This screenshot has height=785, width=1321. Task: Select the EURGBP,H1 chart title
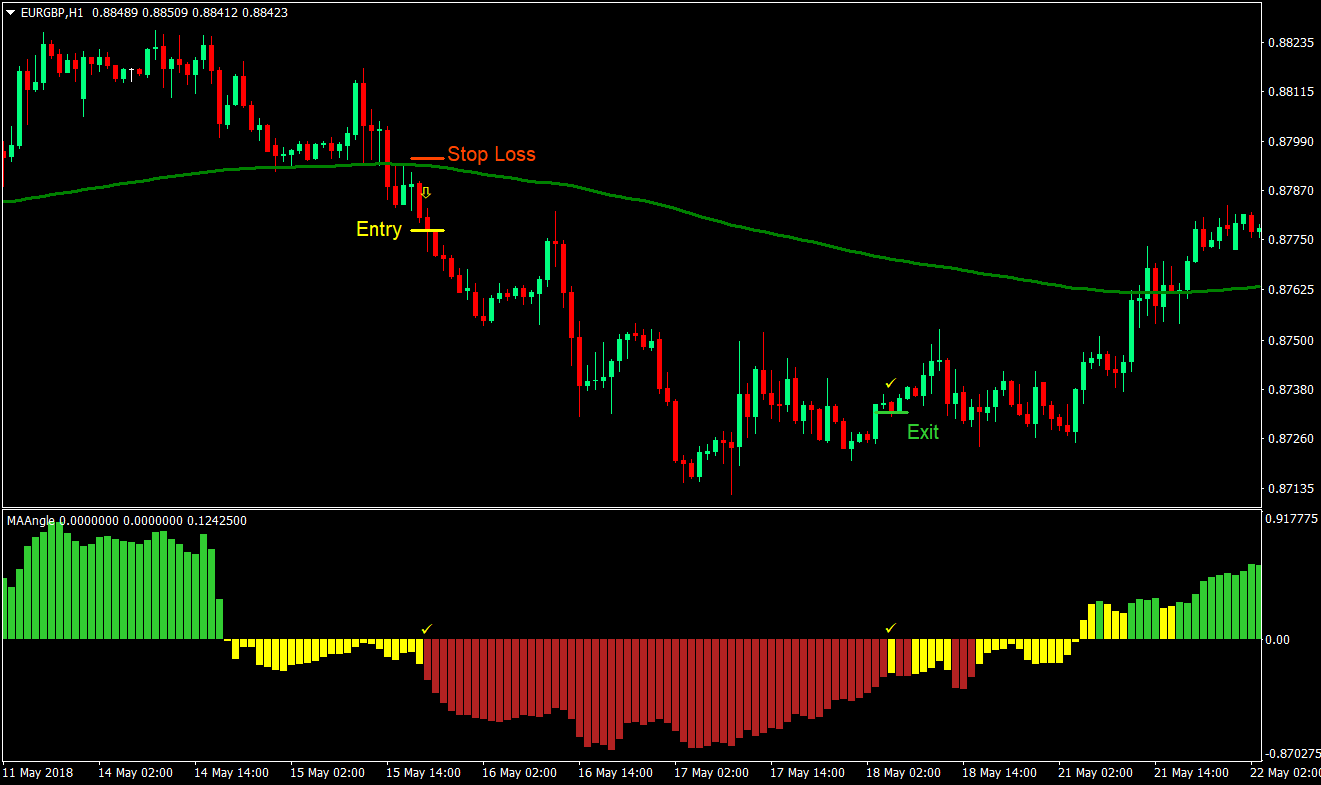click(50, 14)
